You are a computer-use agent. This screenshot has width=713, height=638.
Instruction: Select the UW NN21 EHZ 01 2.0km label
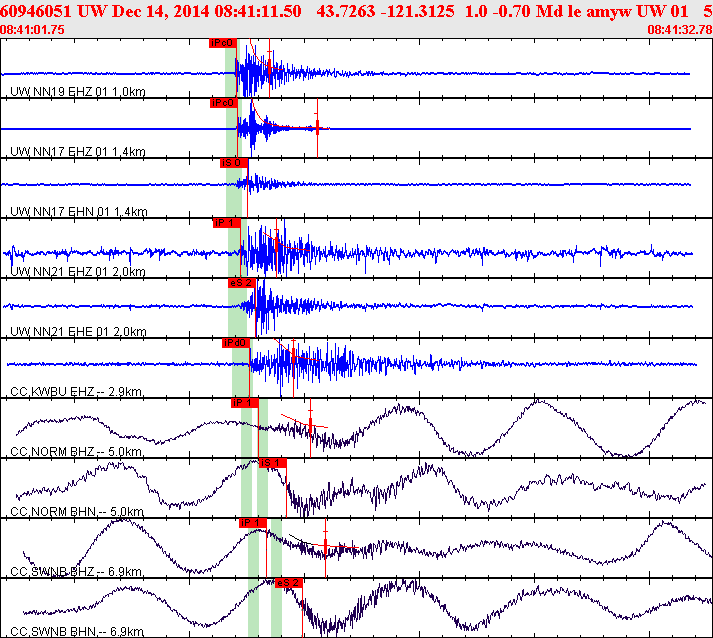coord(78,272)
